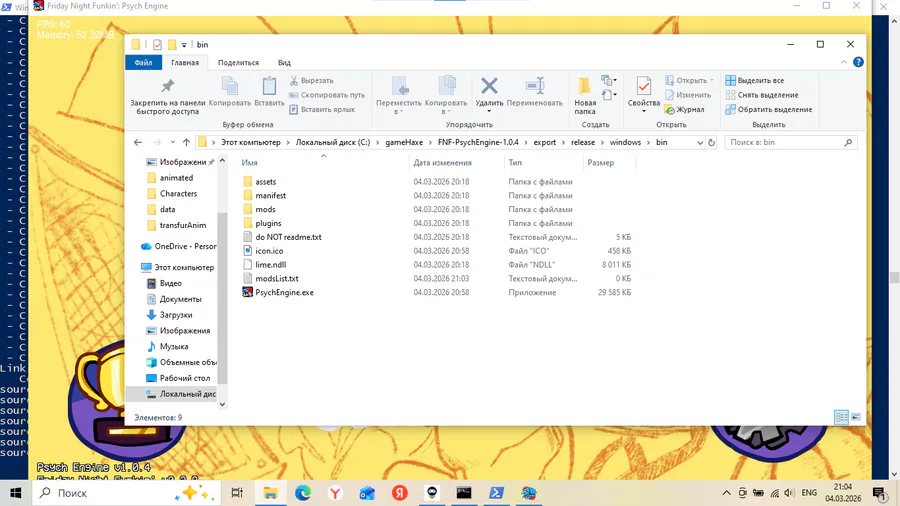
Task: Click the Поиск в: bin search field
Action: pyautogui.click(x=791, y=142)
